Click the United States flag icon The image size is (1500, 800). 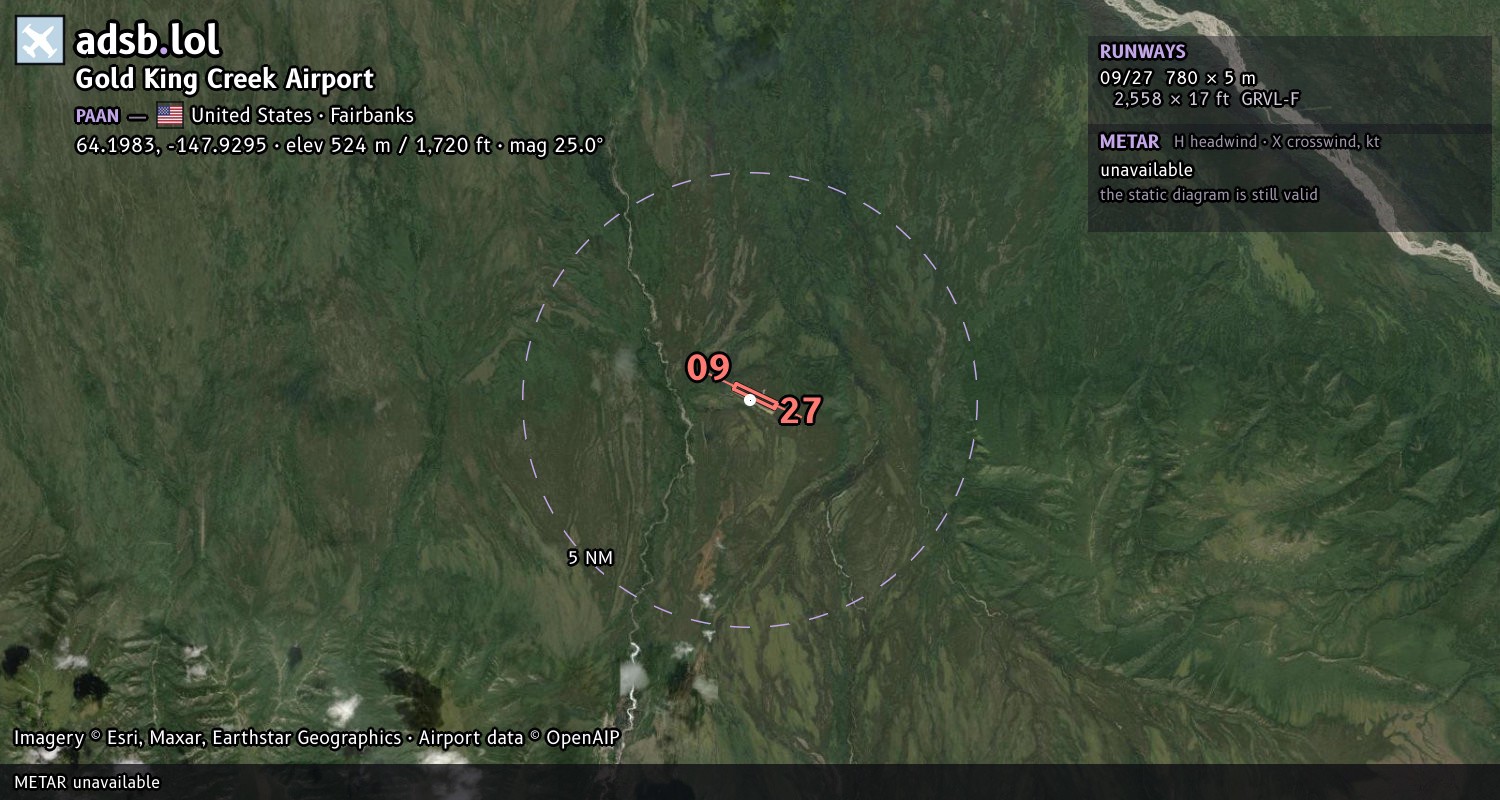170,115
